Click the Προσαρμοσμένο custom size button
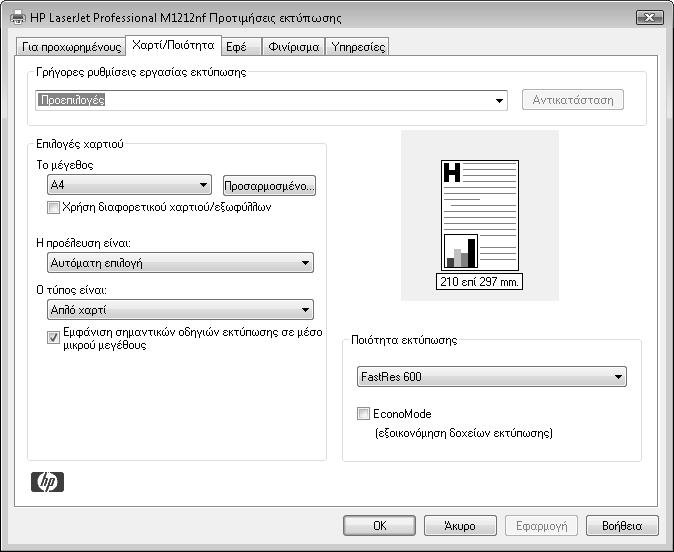674x552 pixels. [x=270, y=186]
